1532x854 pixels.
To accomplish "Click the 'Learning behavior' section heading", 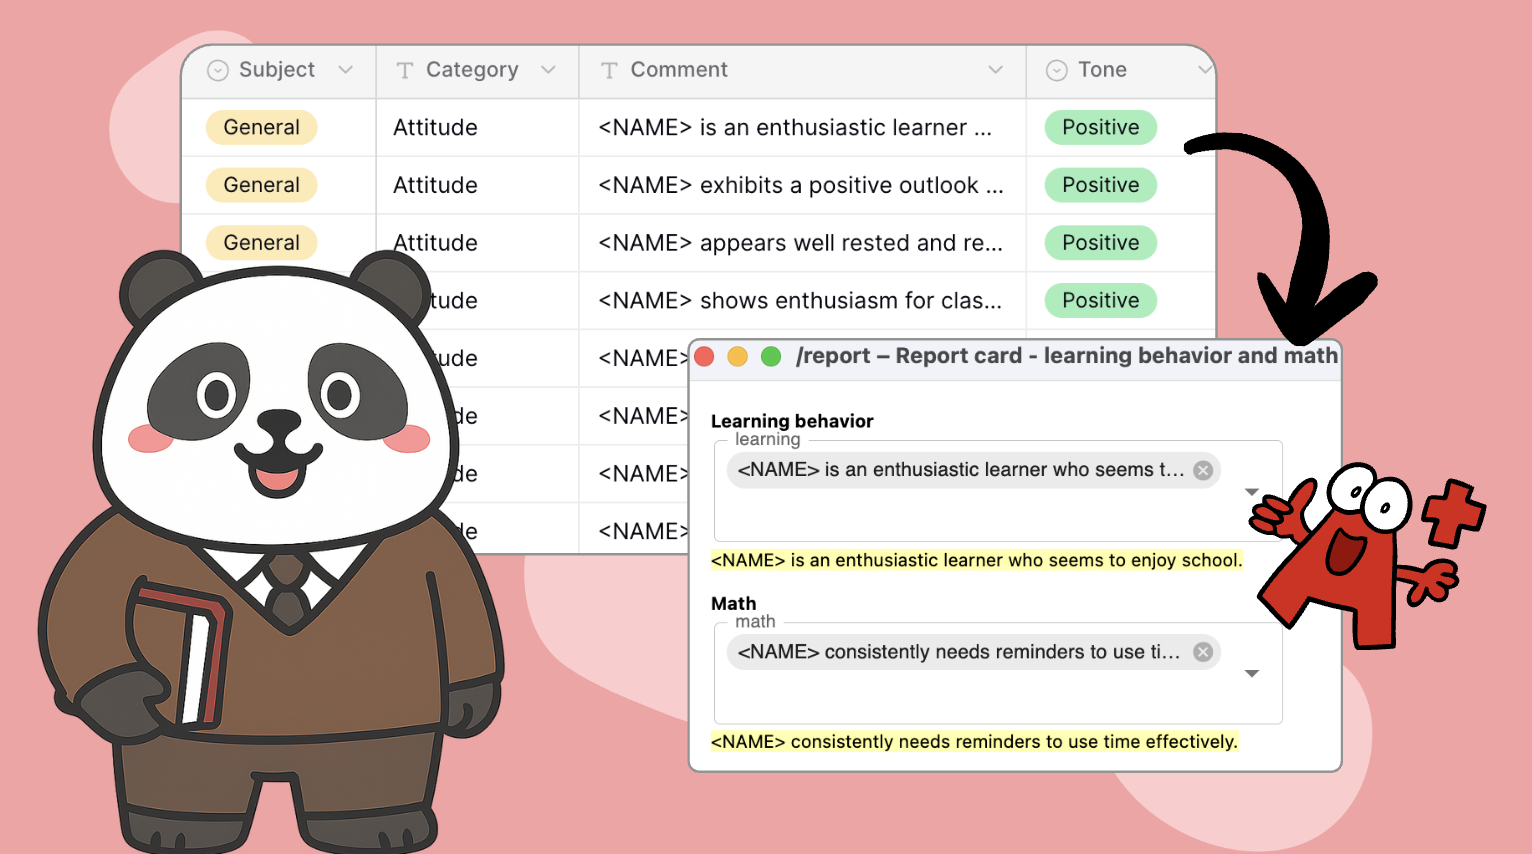I will pyautogui.click(x=792, y=421).
